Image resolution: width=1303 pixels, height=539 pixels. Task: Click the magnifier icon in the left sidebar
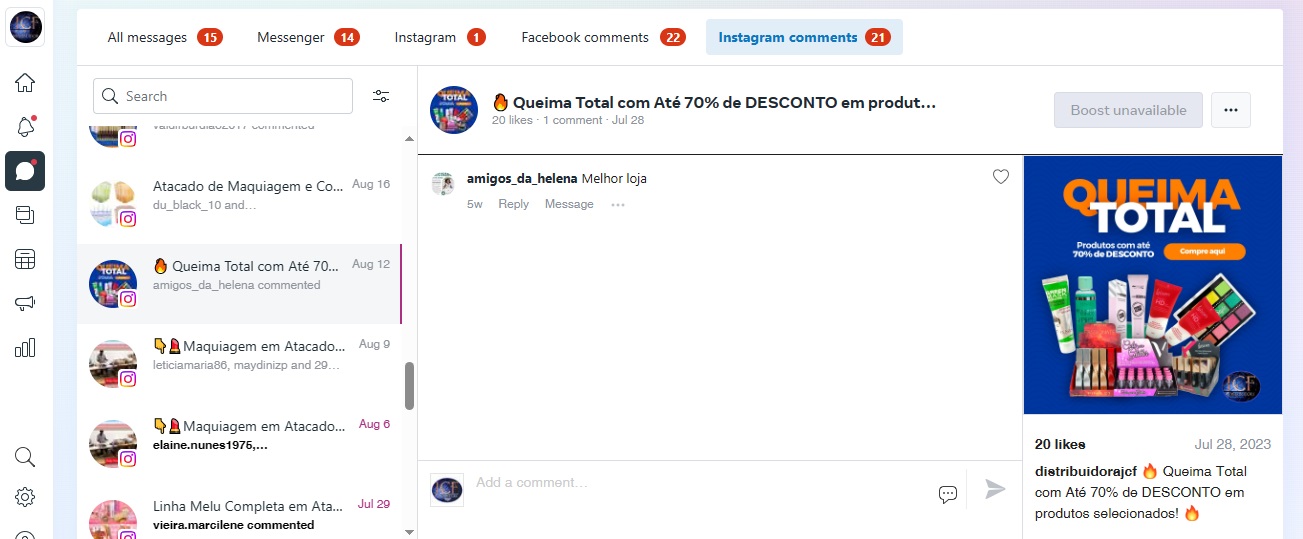[25, 457]
